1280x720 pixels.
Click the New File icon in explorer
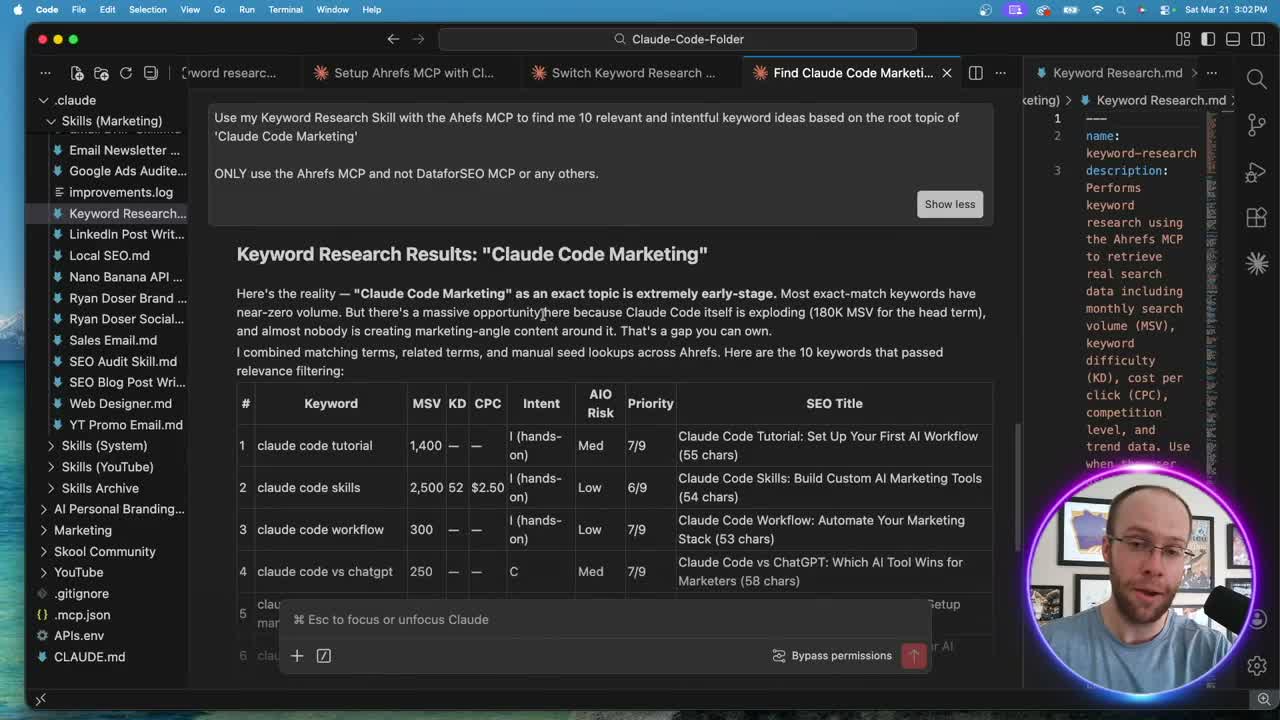77,73
